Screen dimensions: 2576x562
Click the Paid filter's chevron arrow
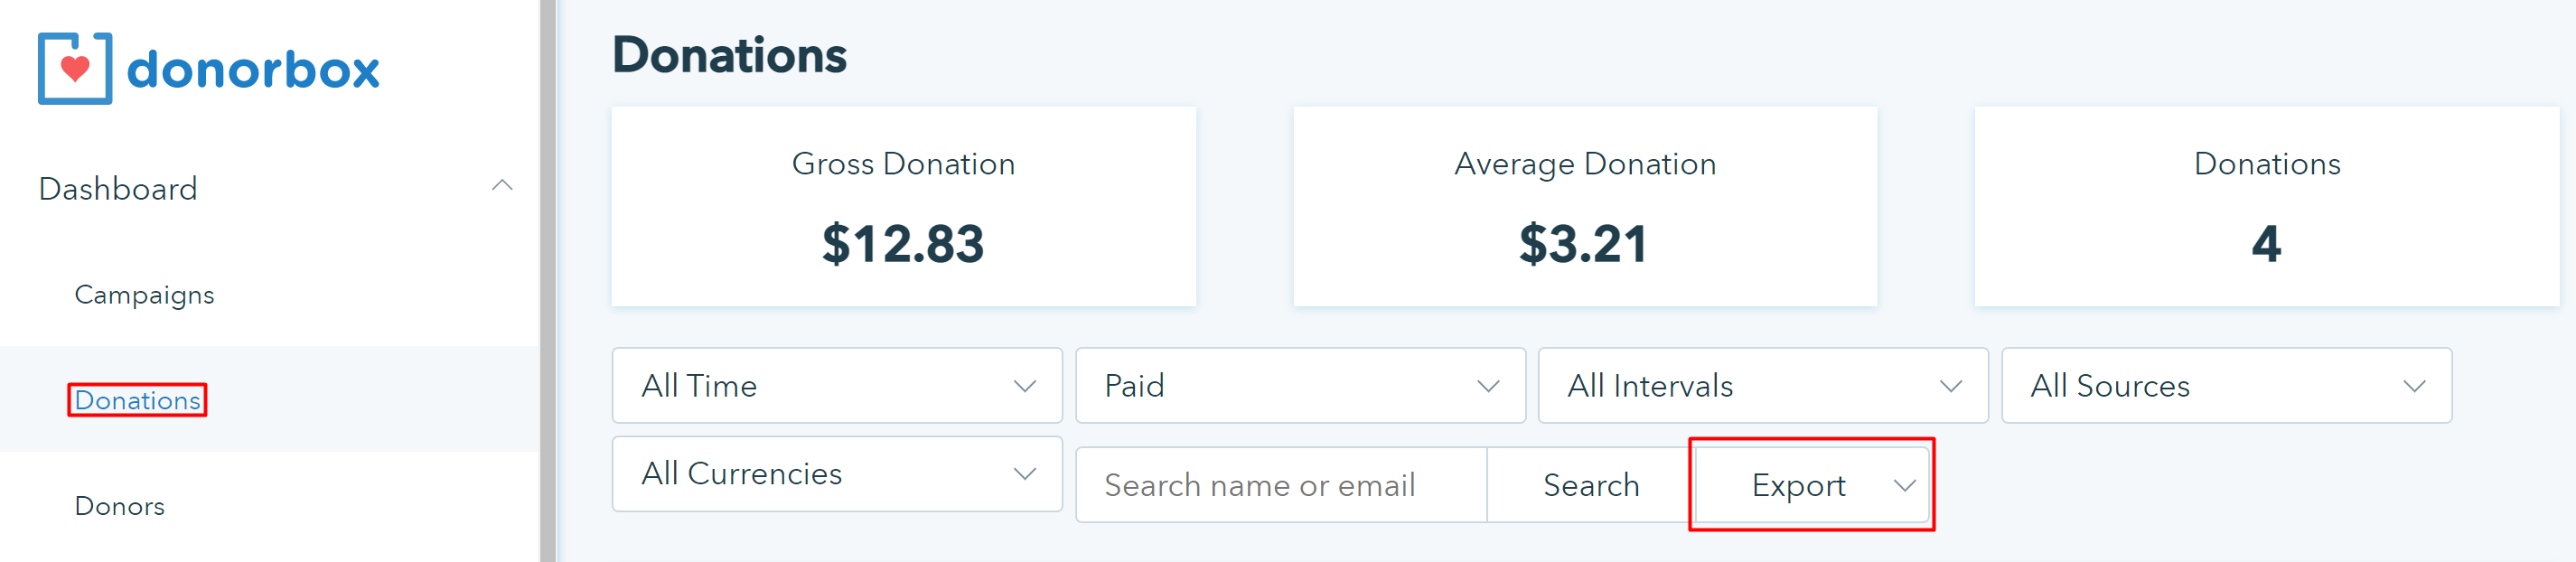(1488, 386)
